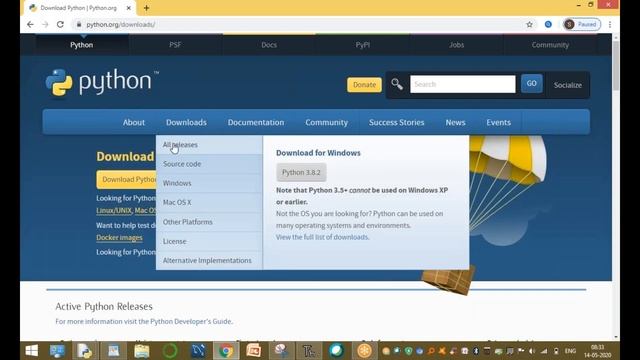Open the Linux/UNIX link
Viewport: 640px width, 360px height.
click(114, 211)
